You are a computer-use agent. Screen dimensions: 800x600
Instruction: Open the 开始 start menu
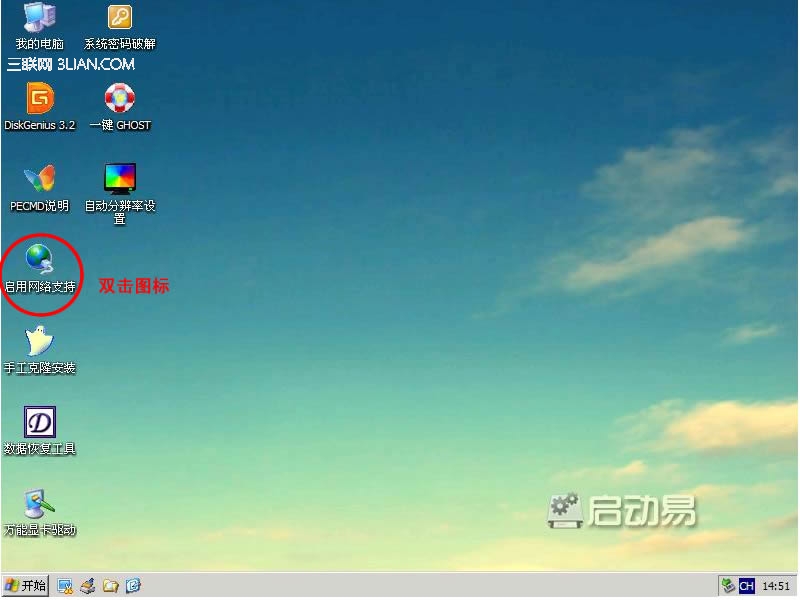pyautogui.click(x=26, y=586)
